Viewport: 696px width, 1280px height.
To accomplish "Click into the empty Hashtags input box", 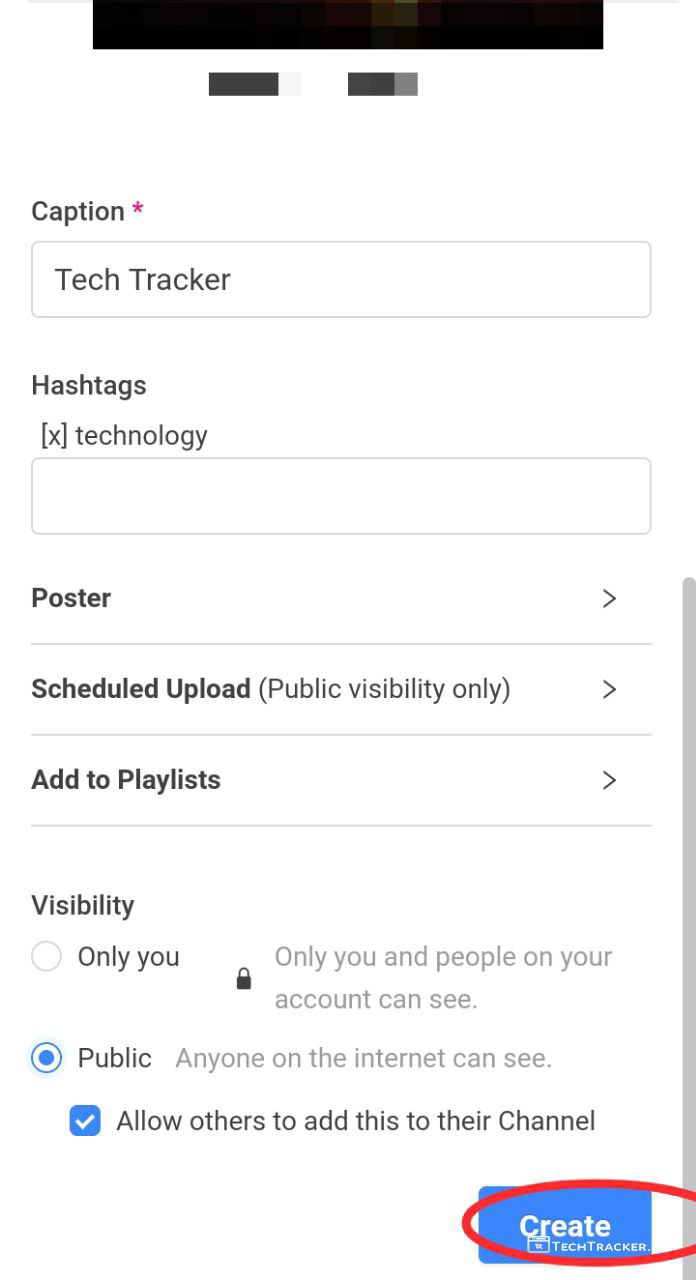I will click(x=340, y=496).
